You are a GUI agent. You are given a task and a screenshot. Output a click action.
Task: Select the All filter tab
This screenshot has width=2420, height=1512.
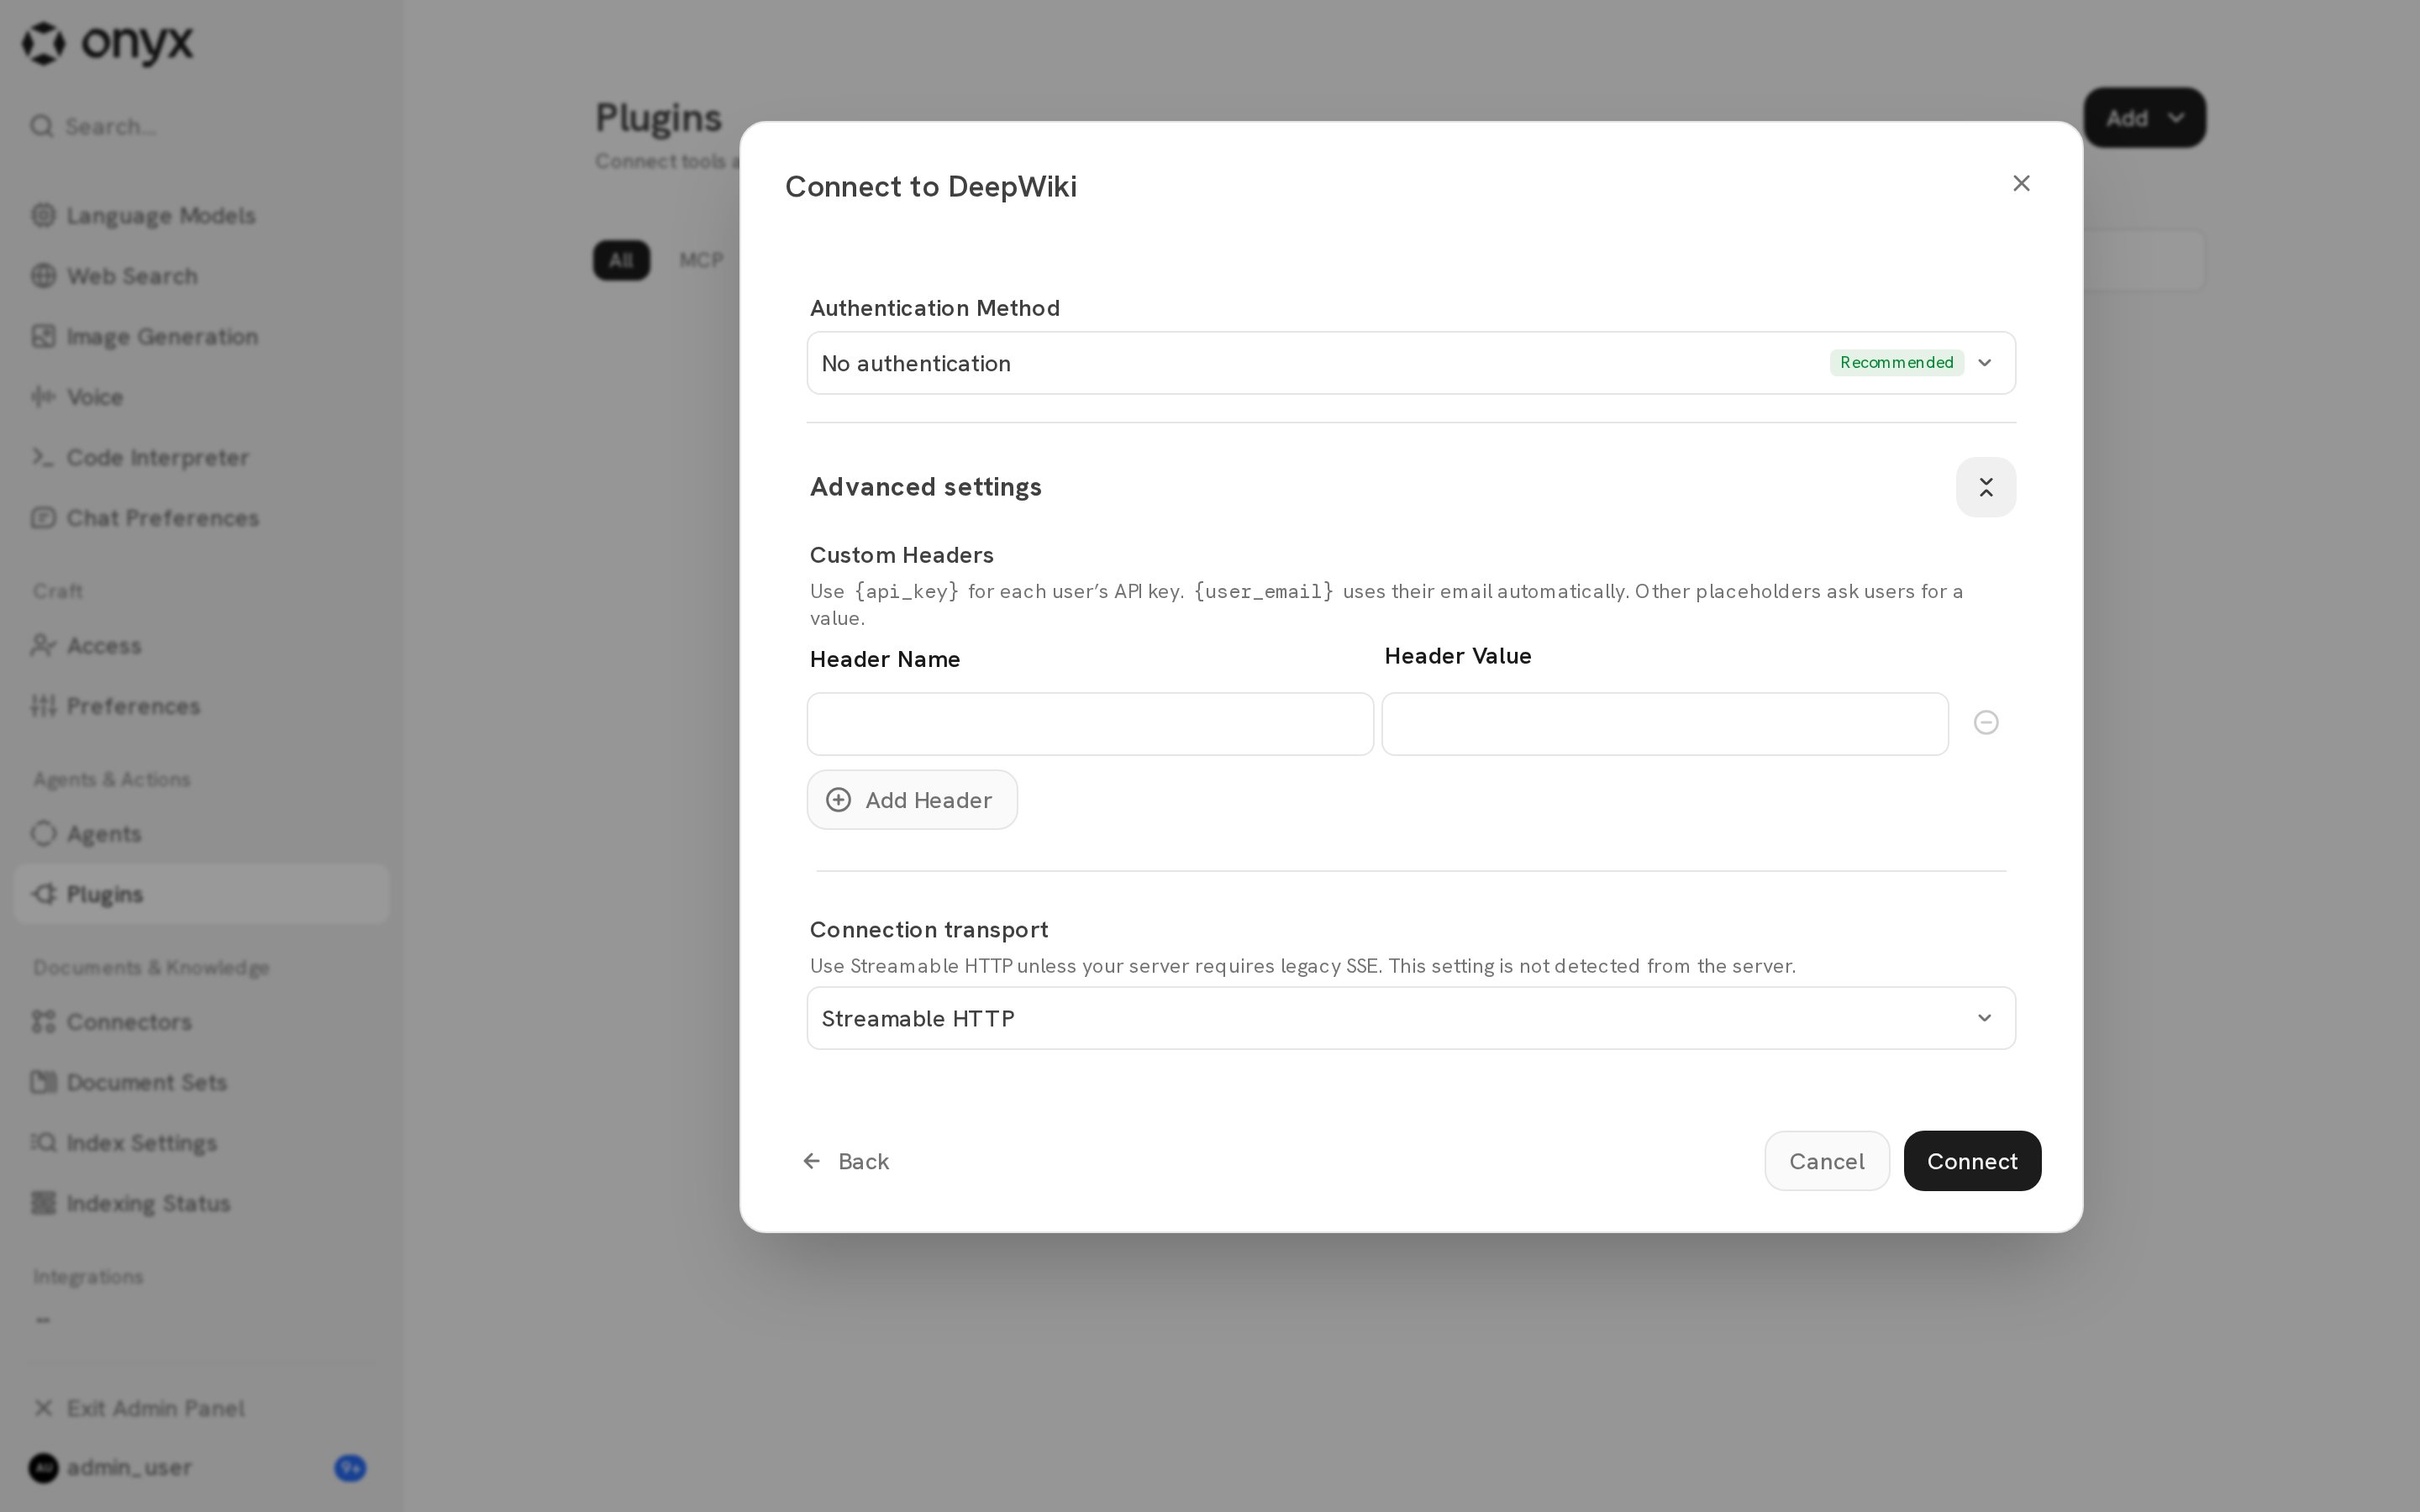point(621,260)
